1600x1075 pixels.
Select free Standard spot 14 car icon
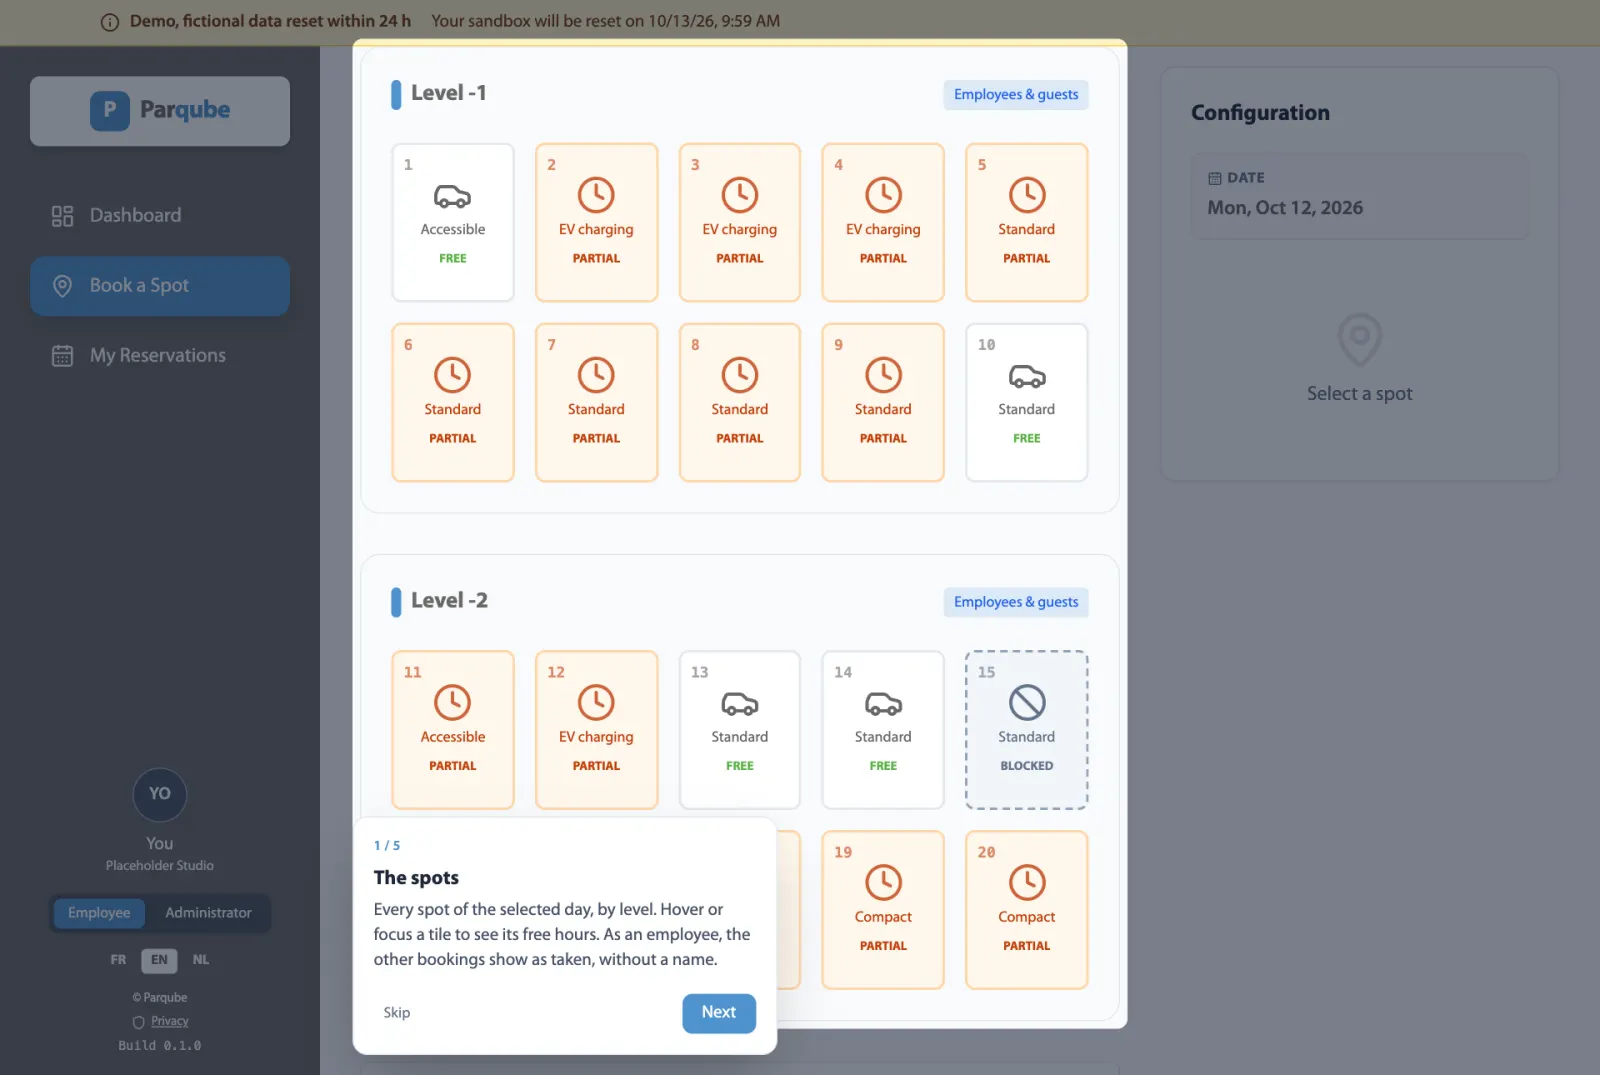(883, 704)
